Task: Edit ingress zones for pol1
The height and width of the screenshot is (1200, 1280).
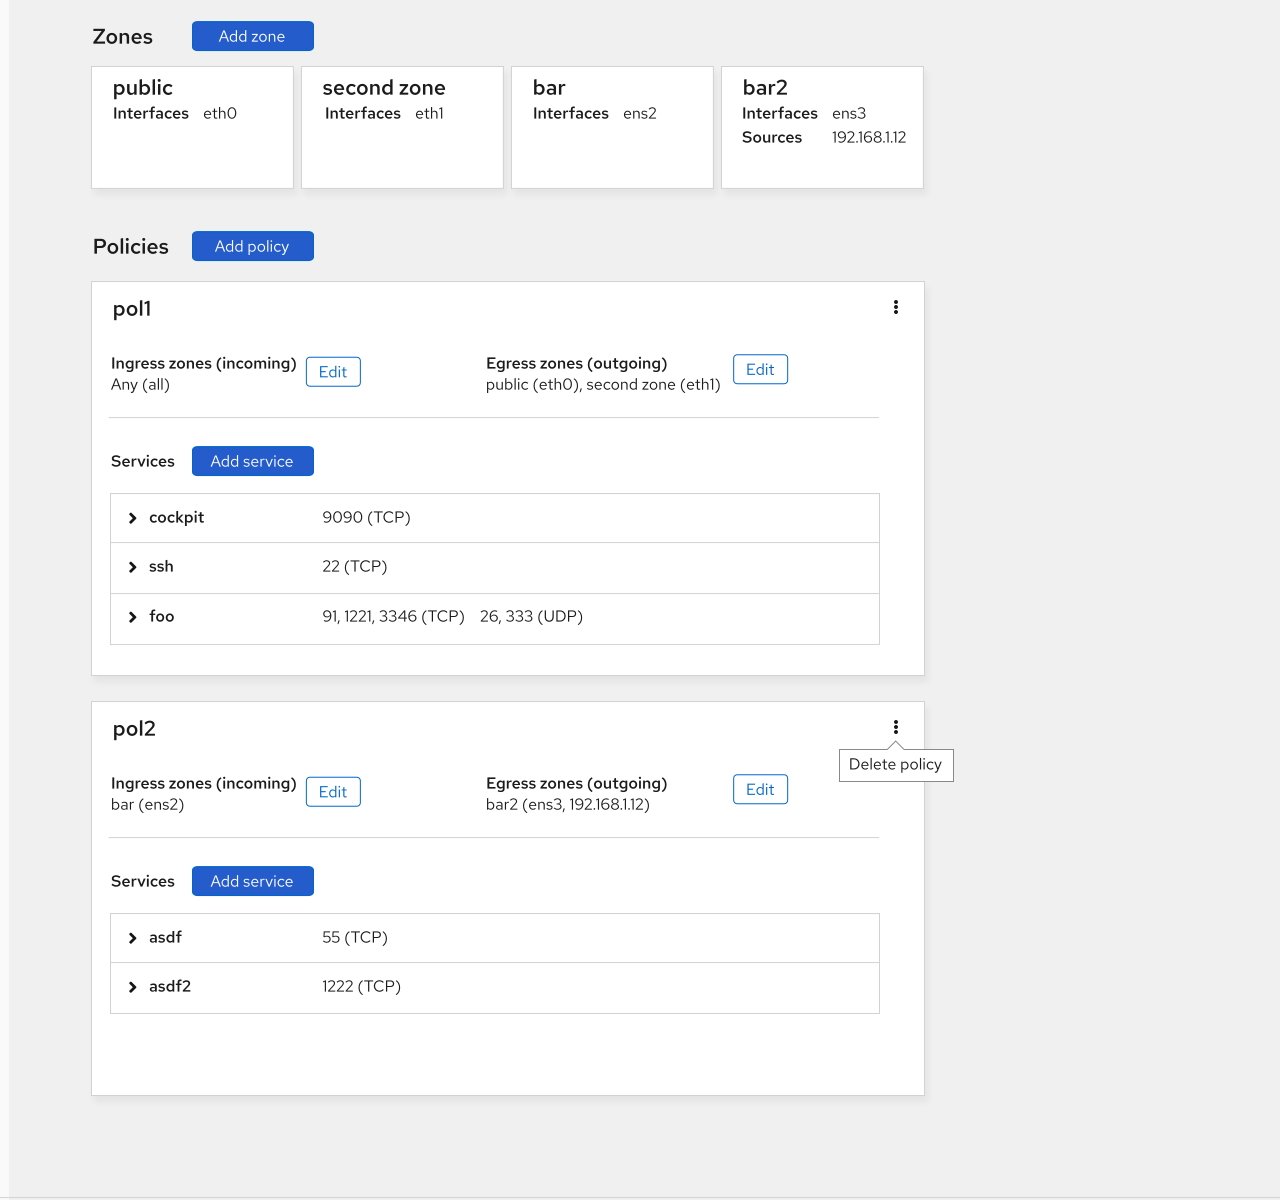Action: 333,371
